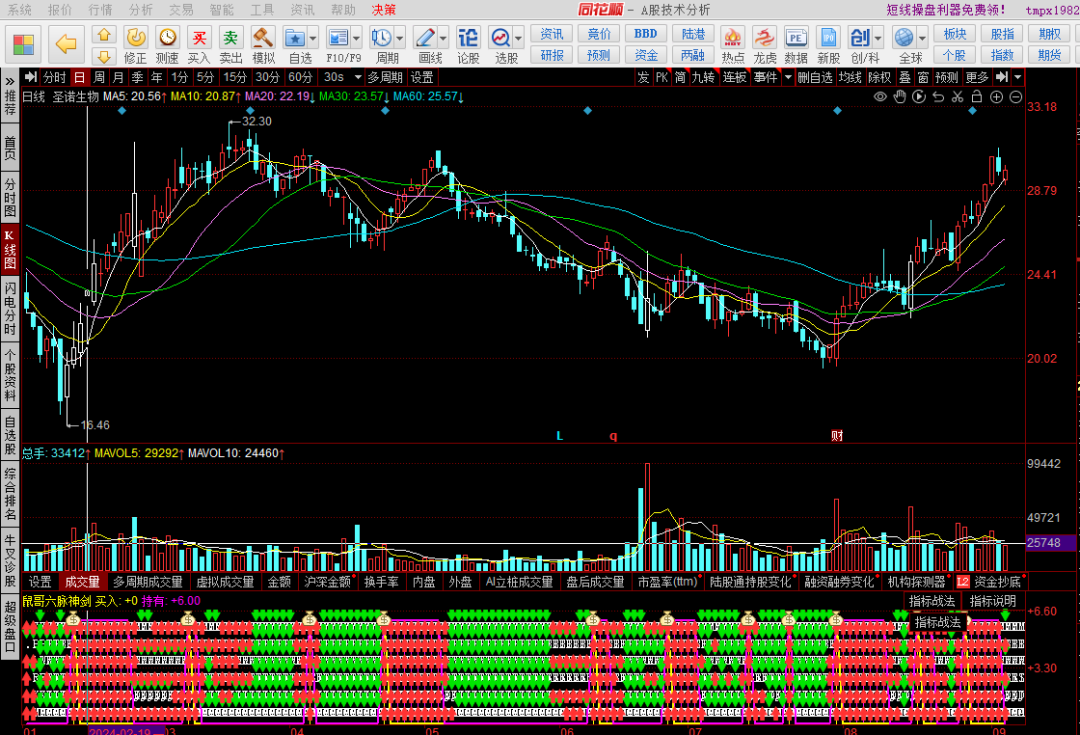Click the yellow up arrow button

click(x=103, y=34)
